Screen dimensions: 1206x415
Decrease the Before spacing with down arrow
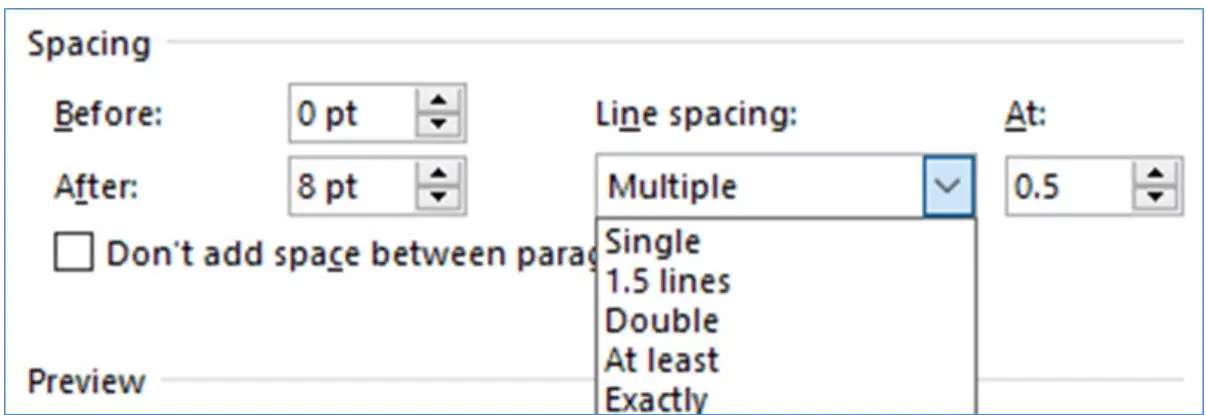437,126
